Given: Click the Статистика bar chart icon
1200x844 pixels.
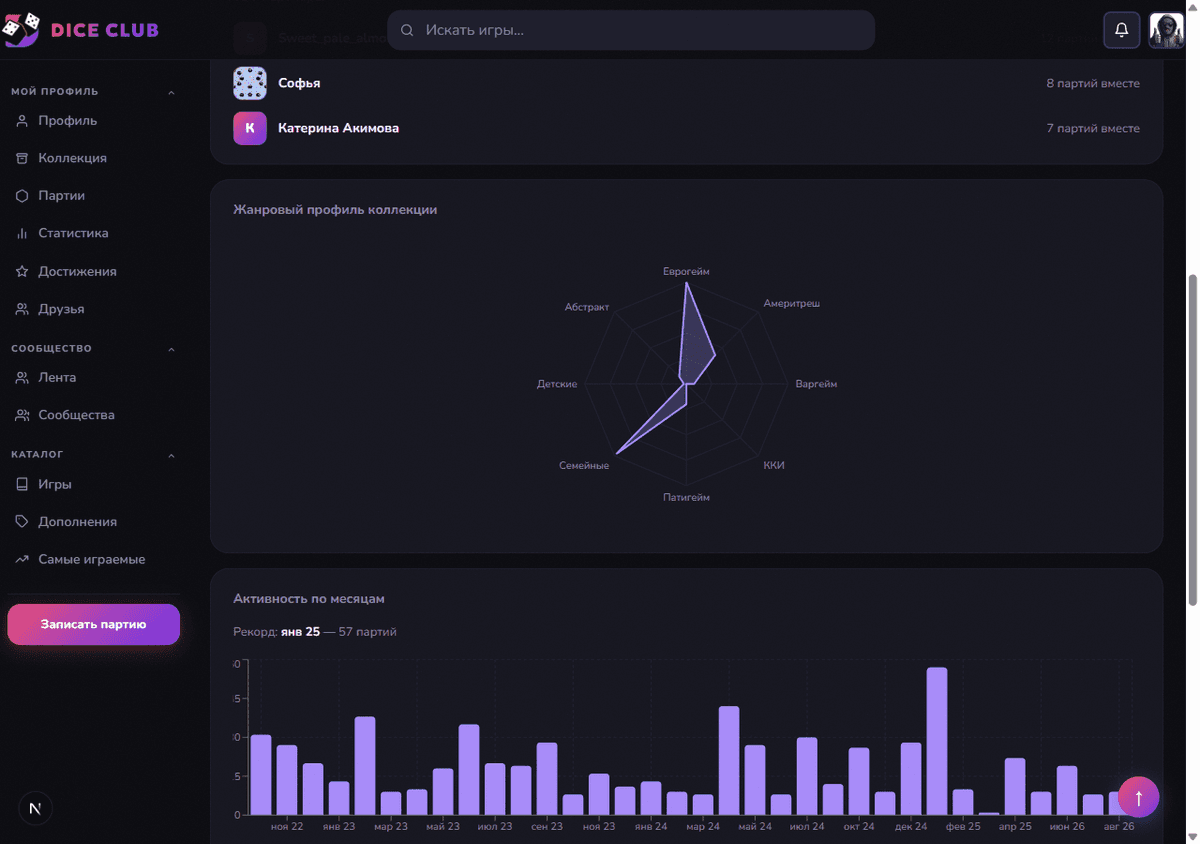Looking at the screenshot, I should (22, 233).
